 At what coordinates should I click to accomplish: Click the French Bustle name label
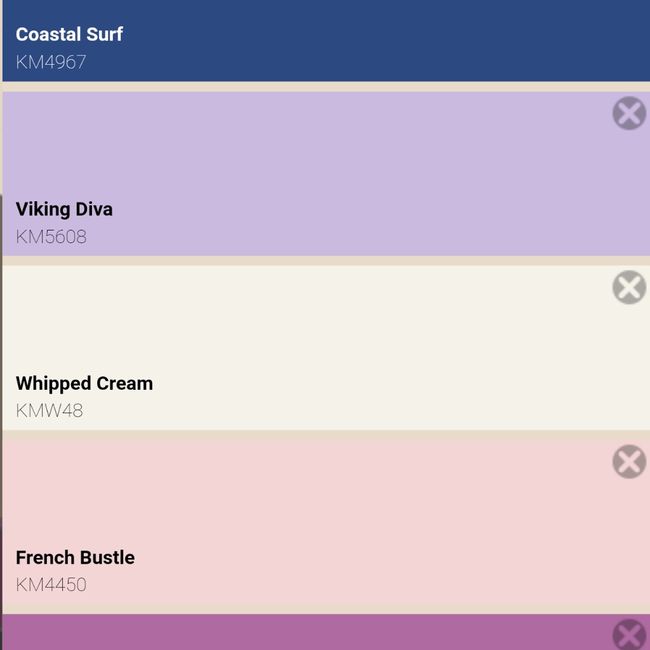click(75, 557)
